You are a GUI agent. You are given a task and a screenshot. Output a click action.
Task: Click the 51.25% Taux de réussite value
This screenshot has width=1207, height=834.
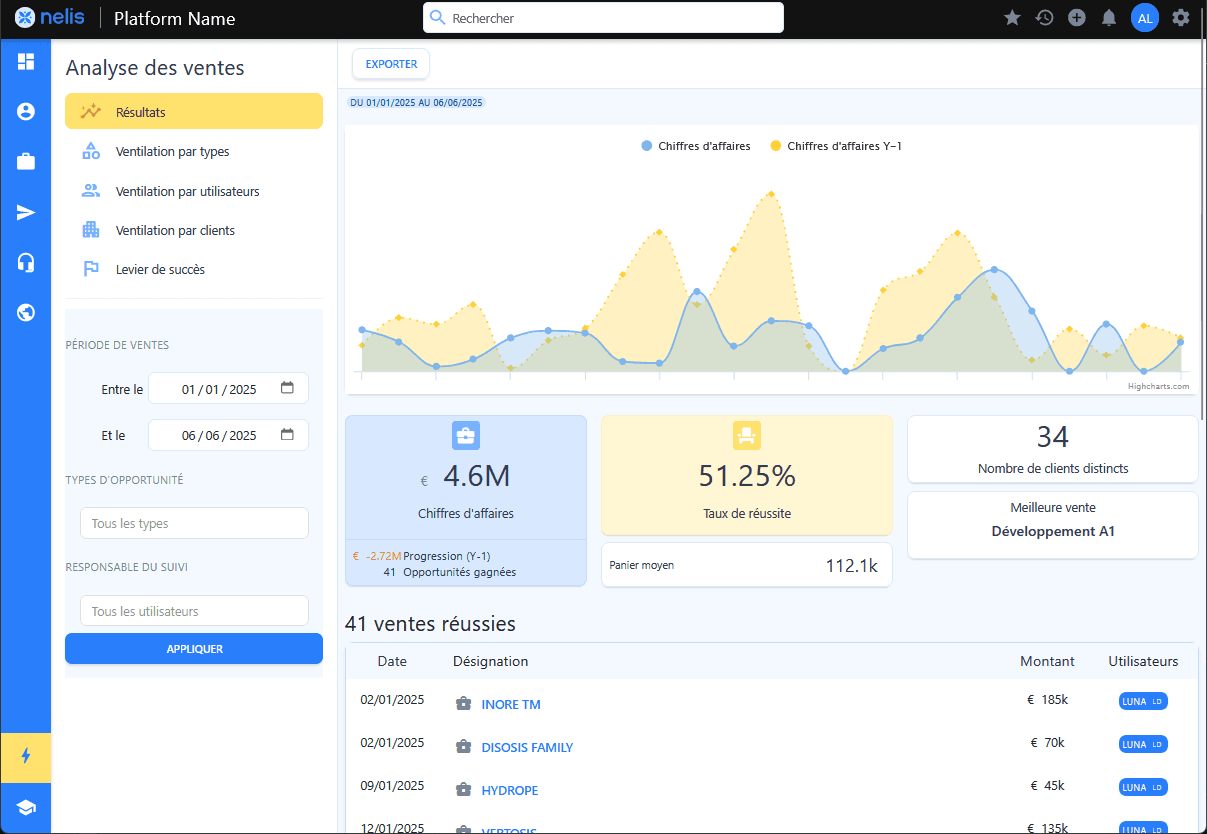click(x=747, y=476)
